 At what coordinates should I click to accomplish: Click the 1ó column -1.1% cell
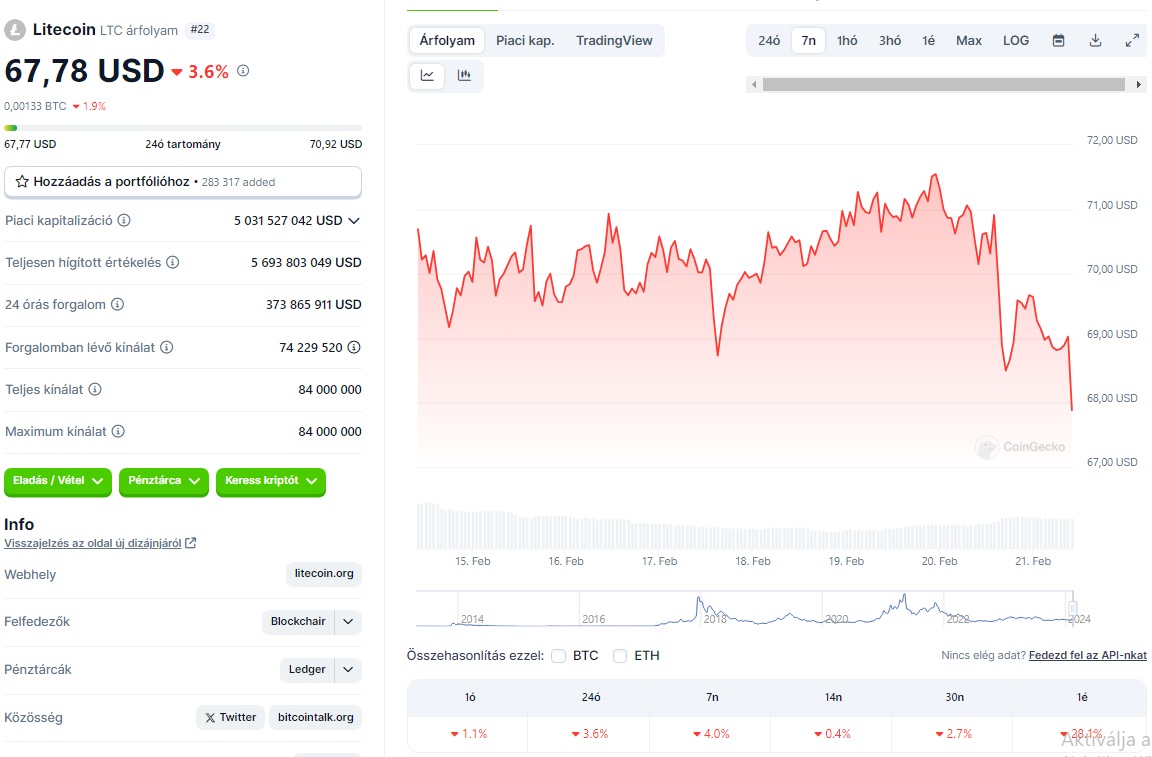pyautogui.click(x=469, y=733)
